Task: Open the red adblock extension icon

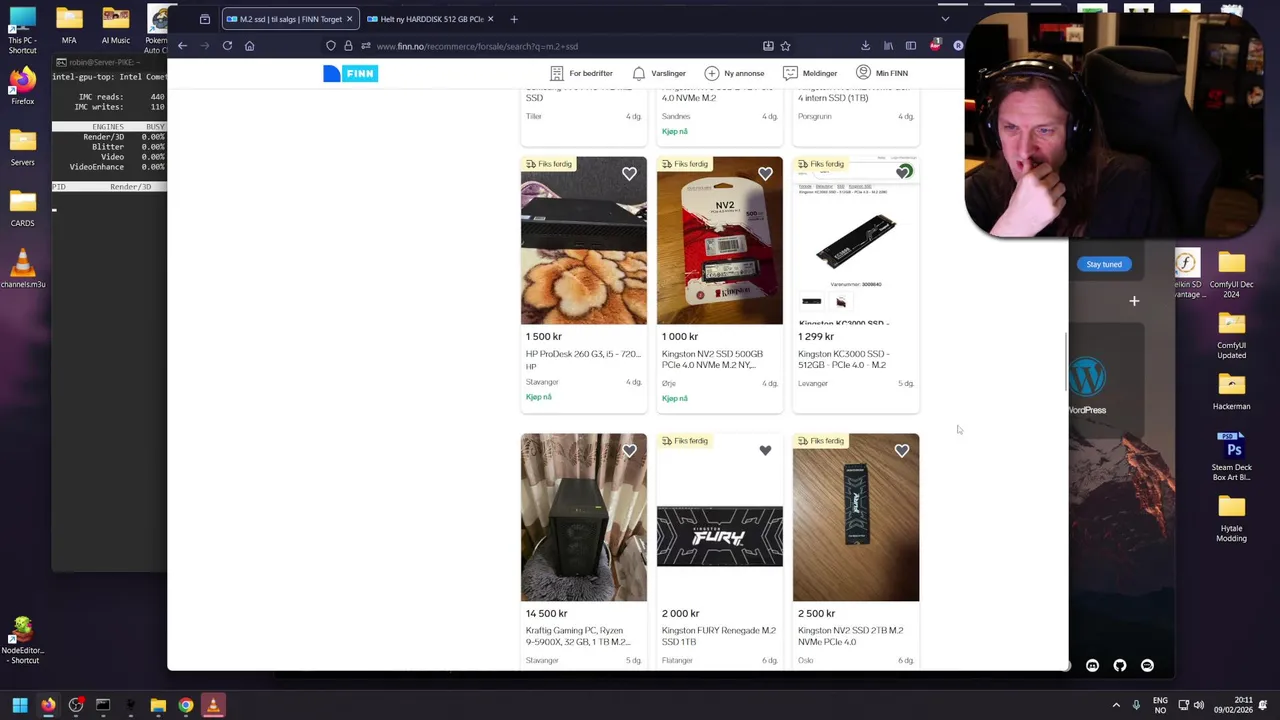Action: tap(935, 45)
